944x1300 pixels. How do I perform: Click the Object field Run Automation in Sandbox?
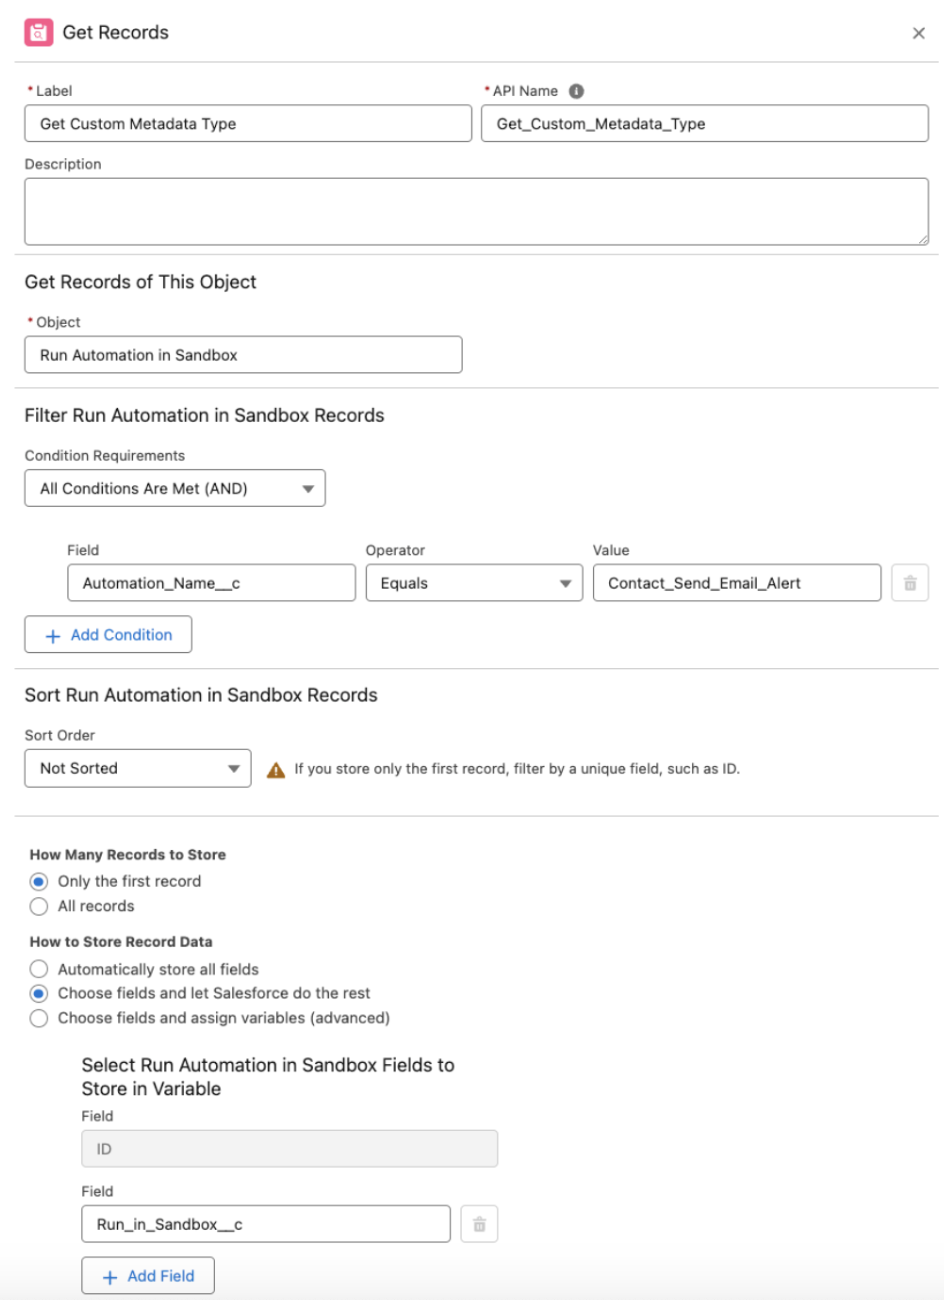pos(243,355)
